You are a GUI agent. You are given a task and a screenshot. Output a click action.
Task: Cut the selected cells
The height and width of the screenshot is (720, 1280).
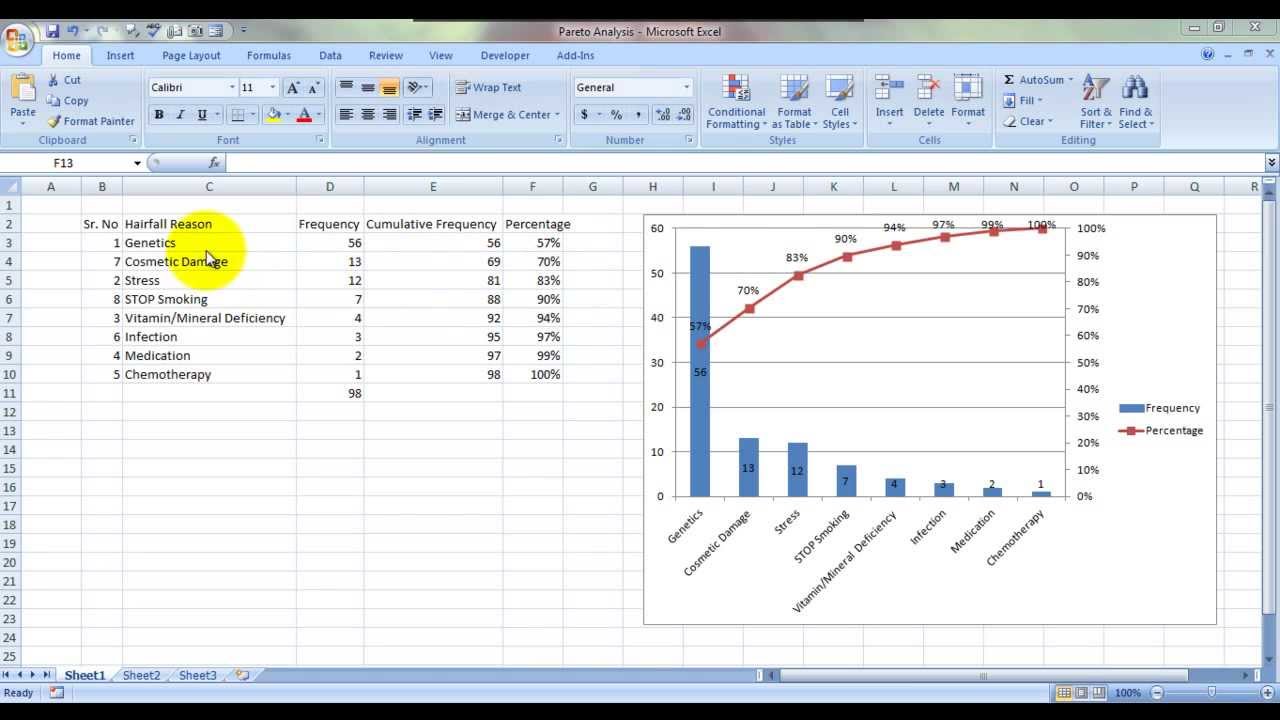64,80
